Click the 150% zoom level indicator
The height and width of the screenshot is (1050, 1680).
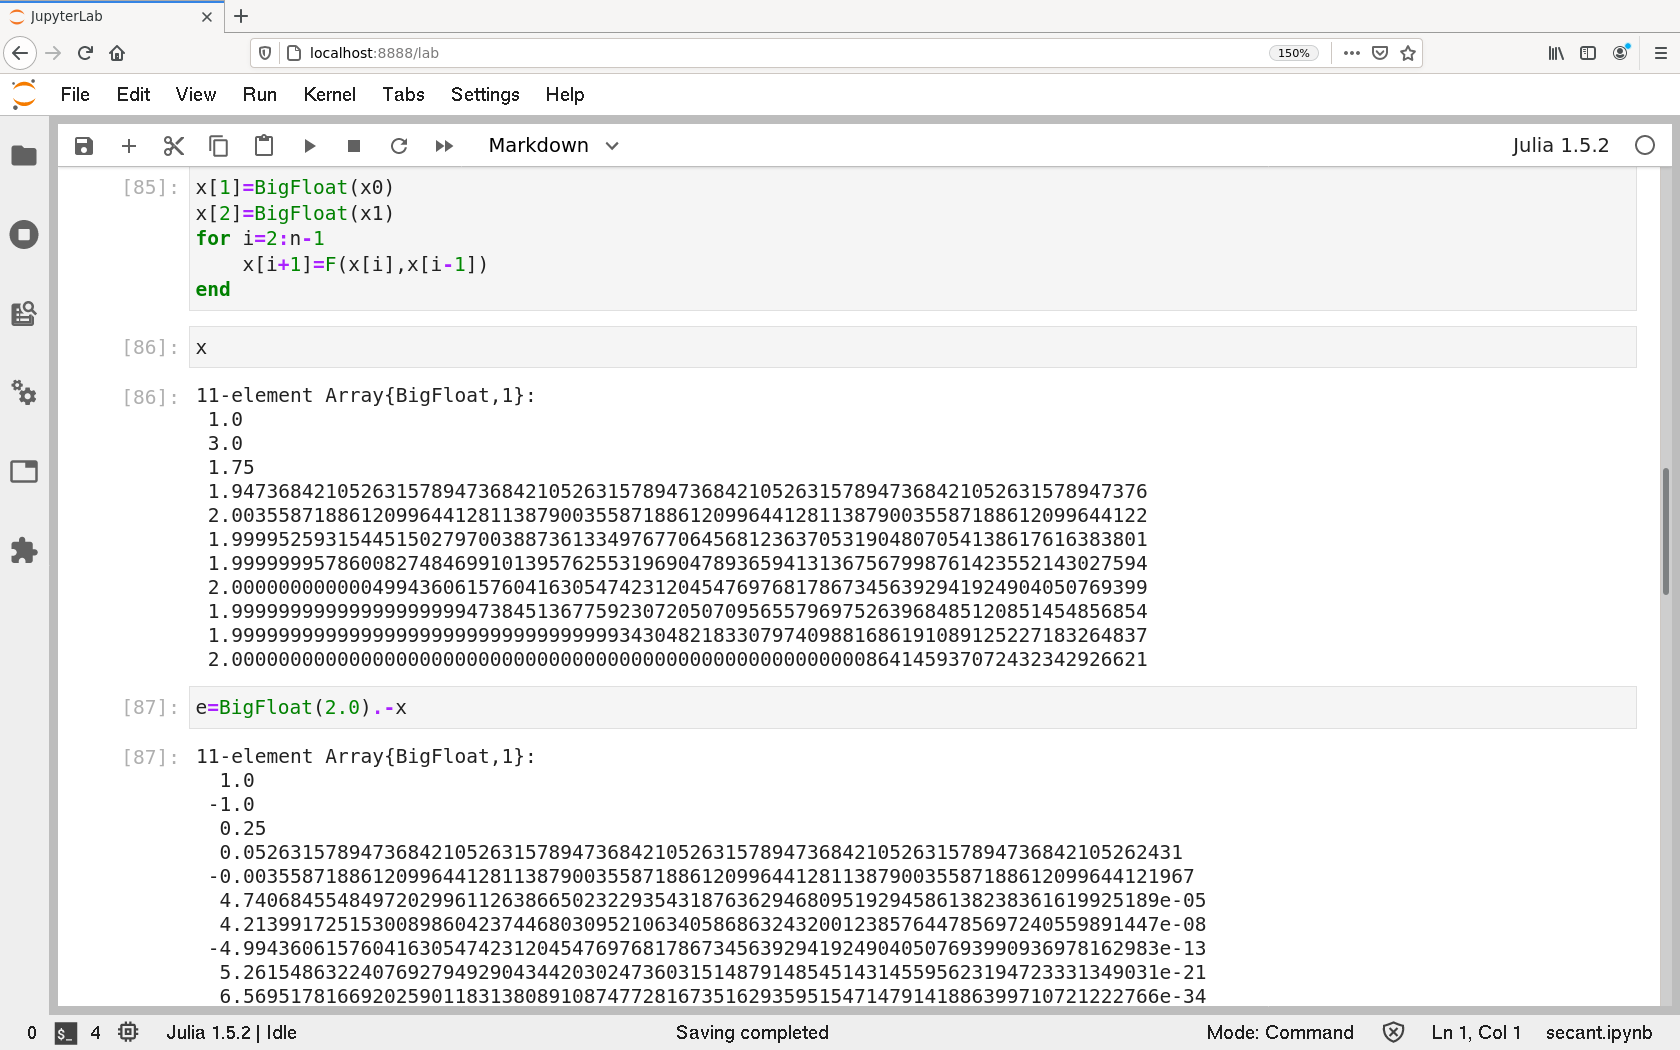1293,53
